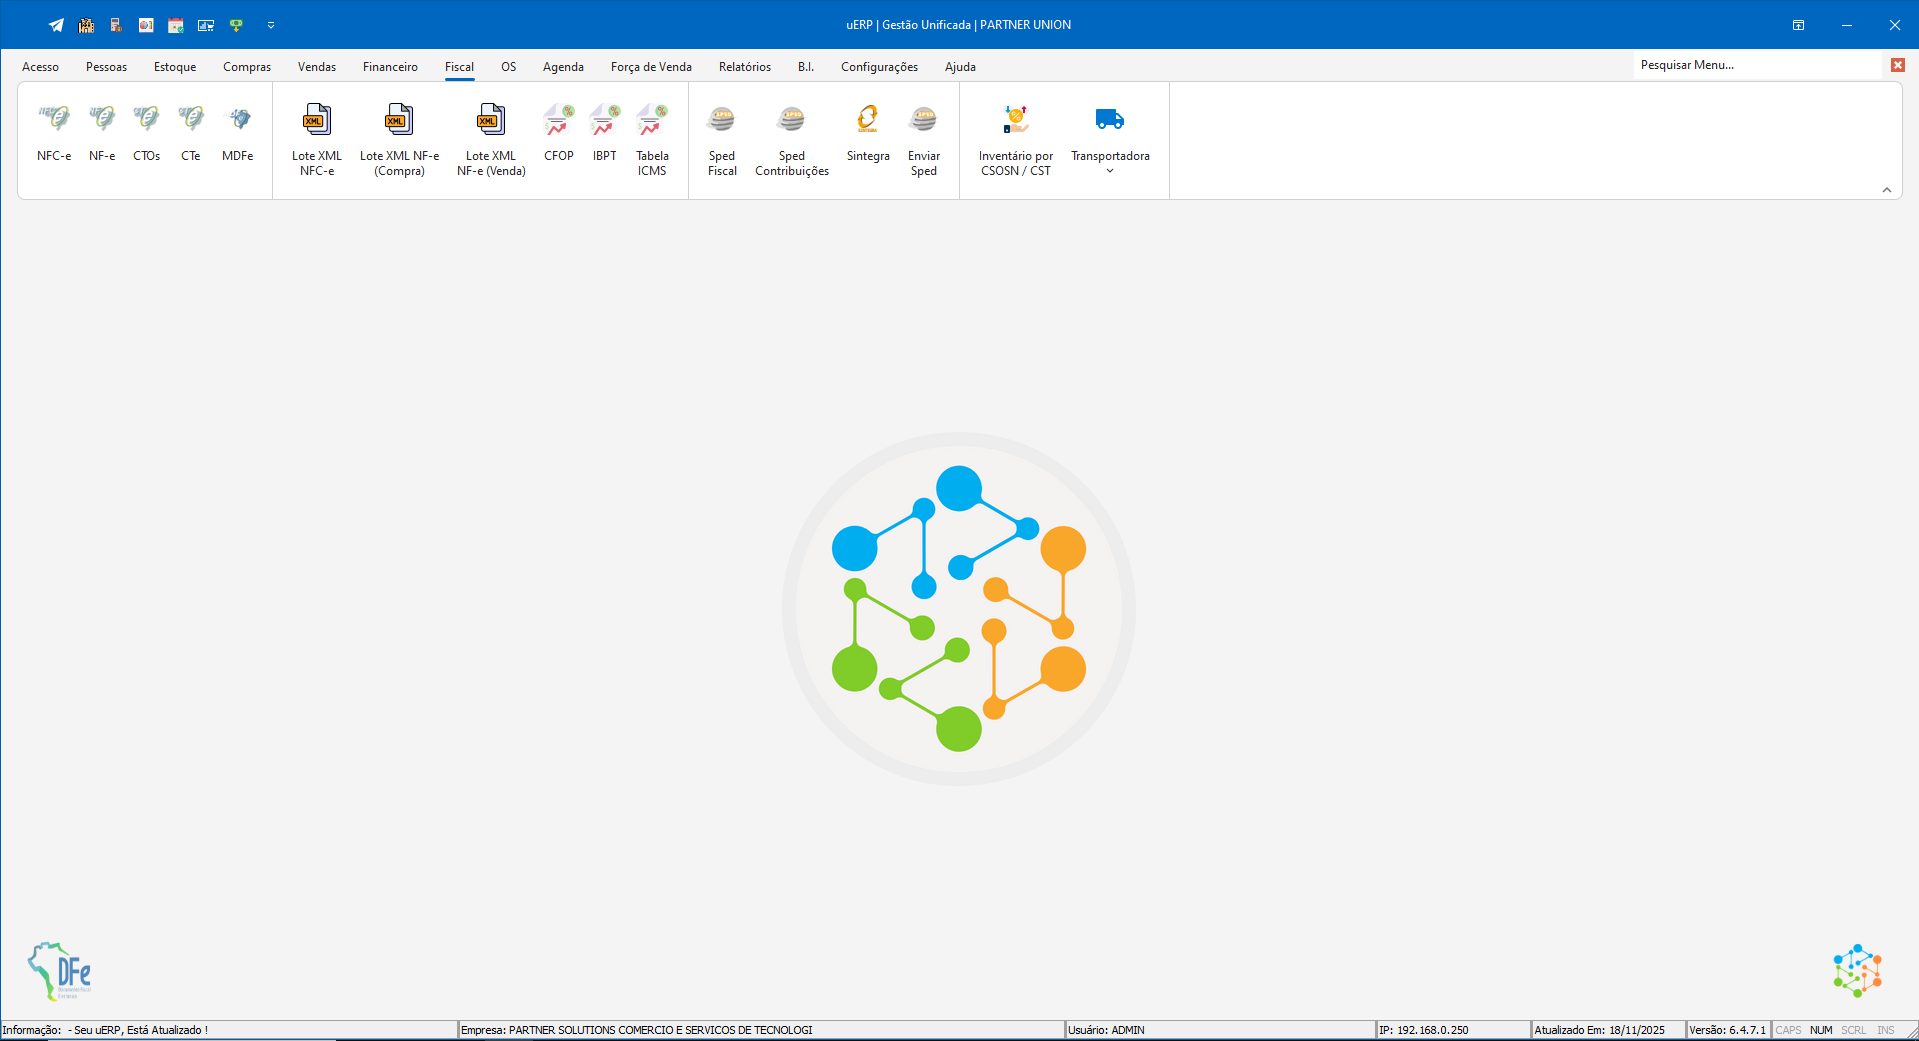This screenshot has width=1919, height=1041.
Task: Open the Configurações tab
Action: 879,67
